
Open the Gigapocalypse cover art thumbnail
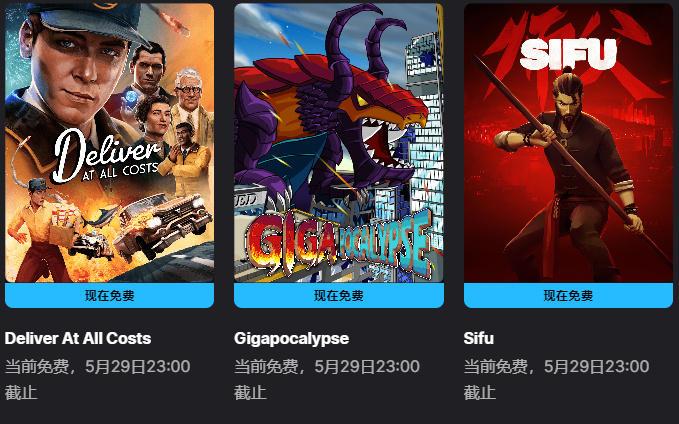tap(339, 143)
